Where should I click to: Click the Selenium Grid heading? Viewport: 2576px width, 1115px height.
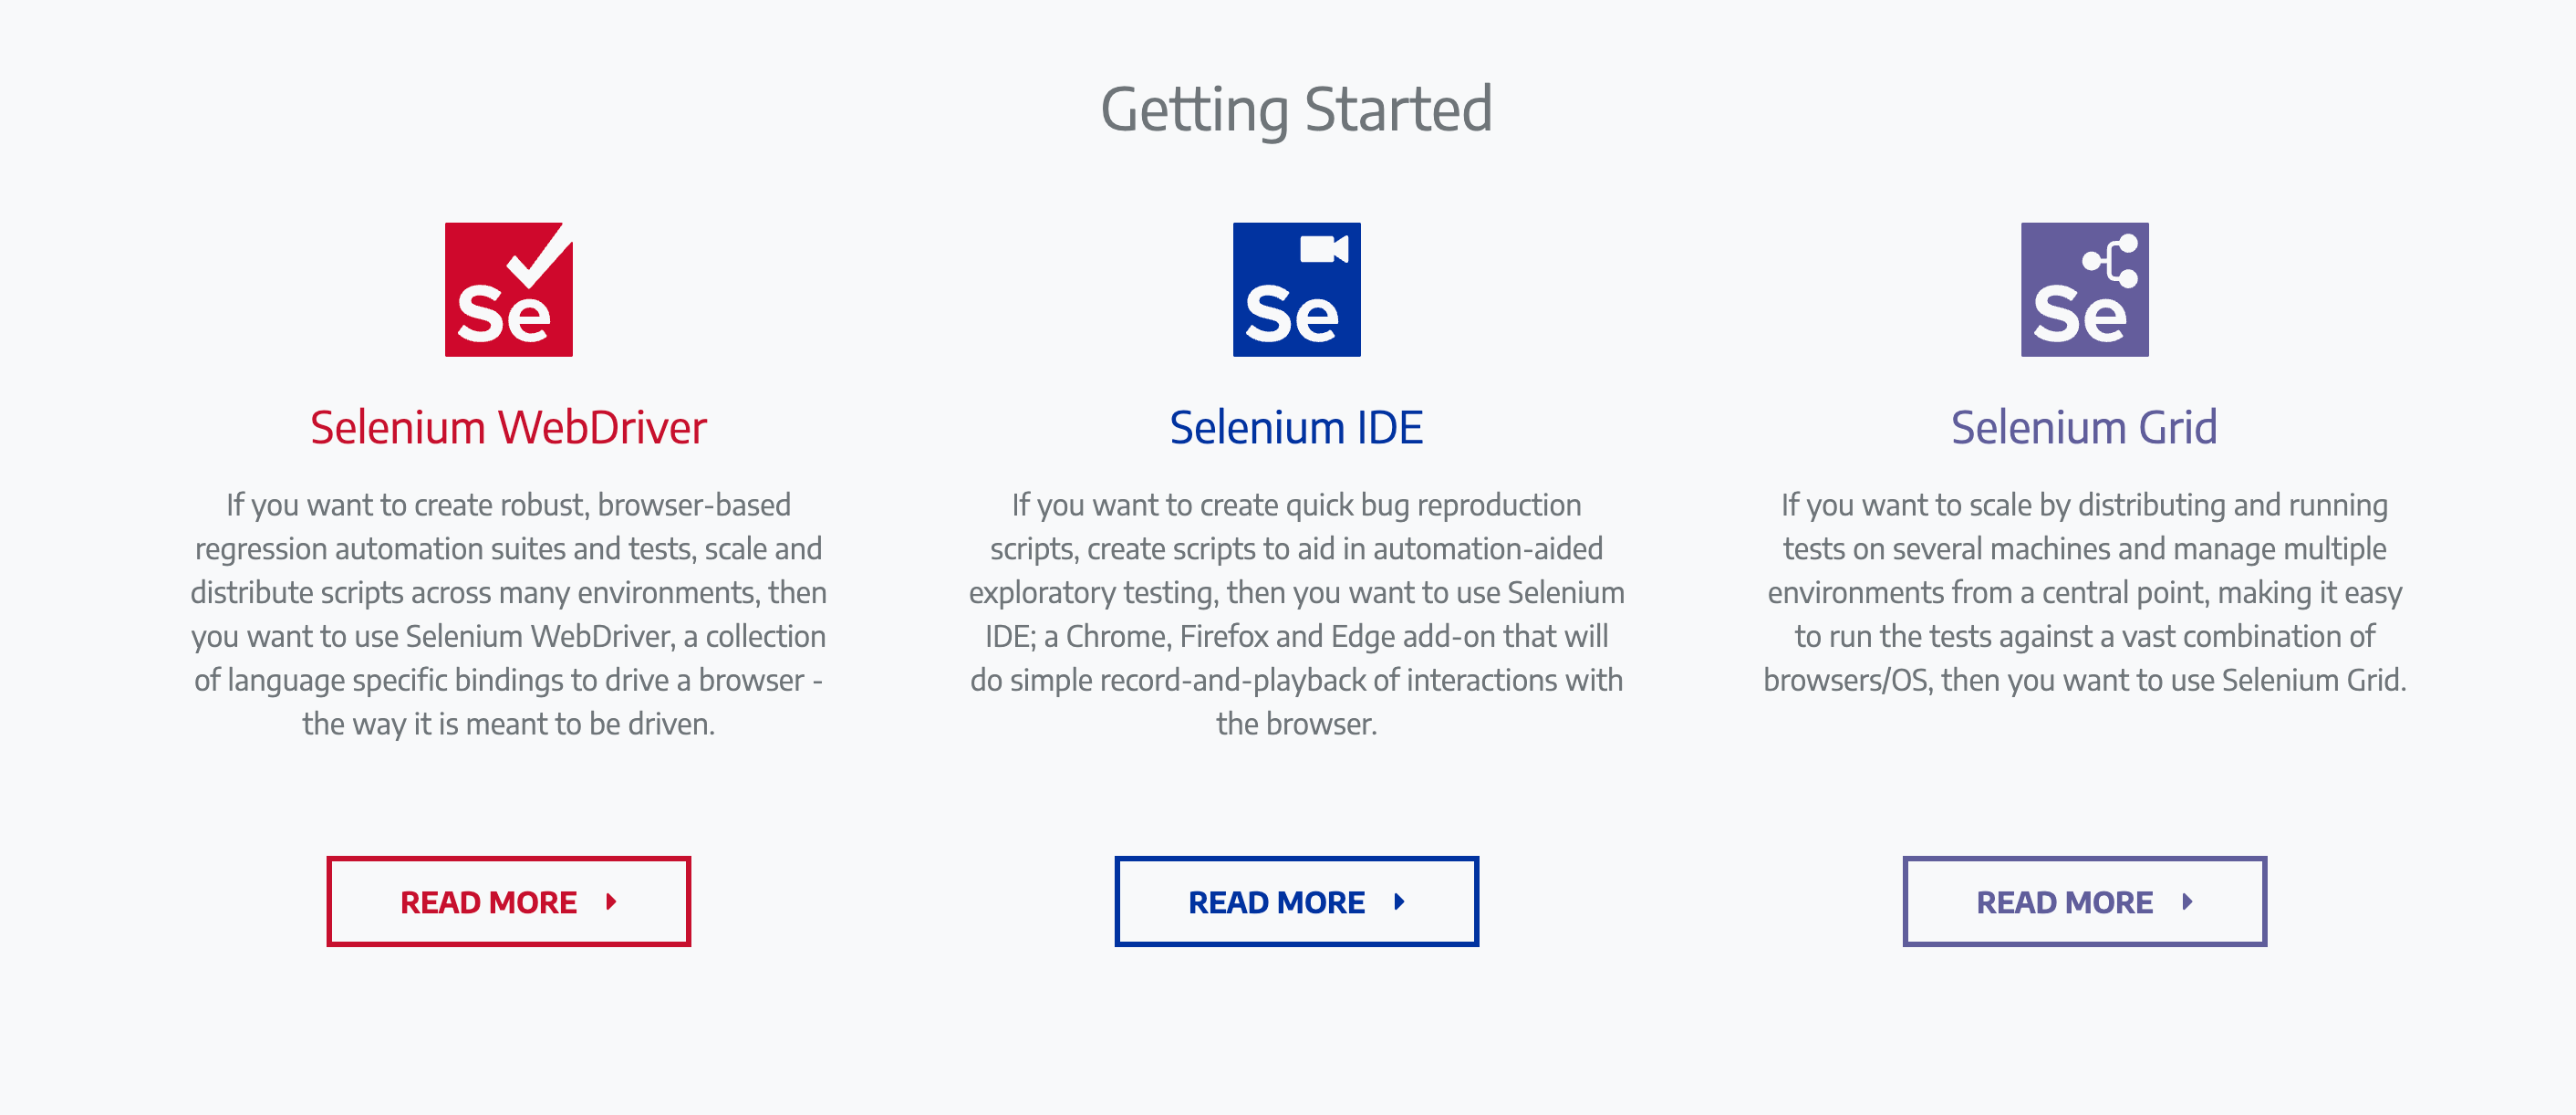(2084, 428)
